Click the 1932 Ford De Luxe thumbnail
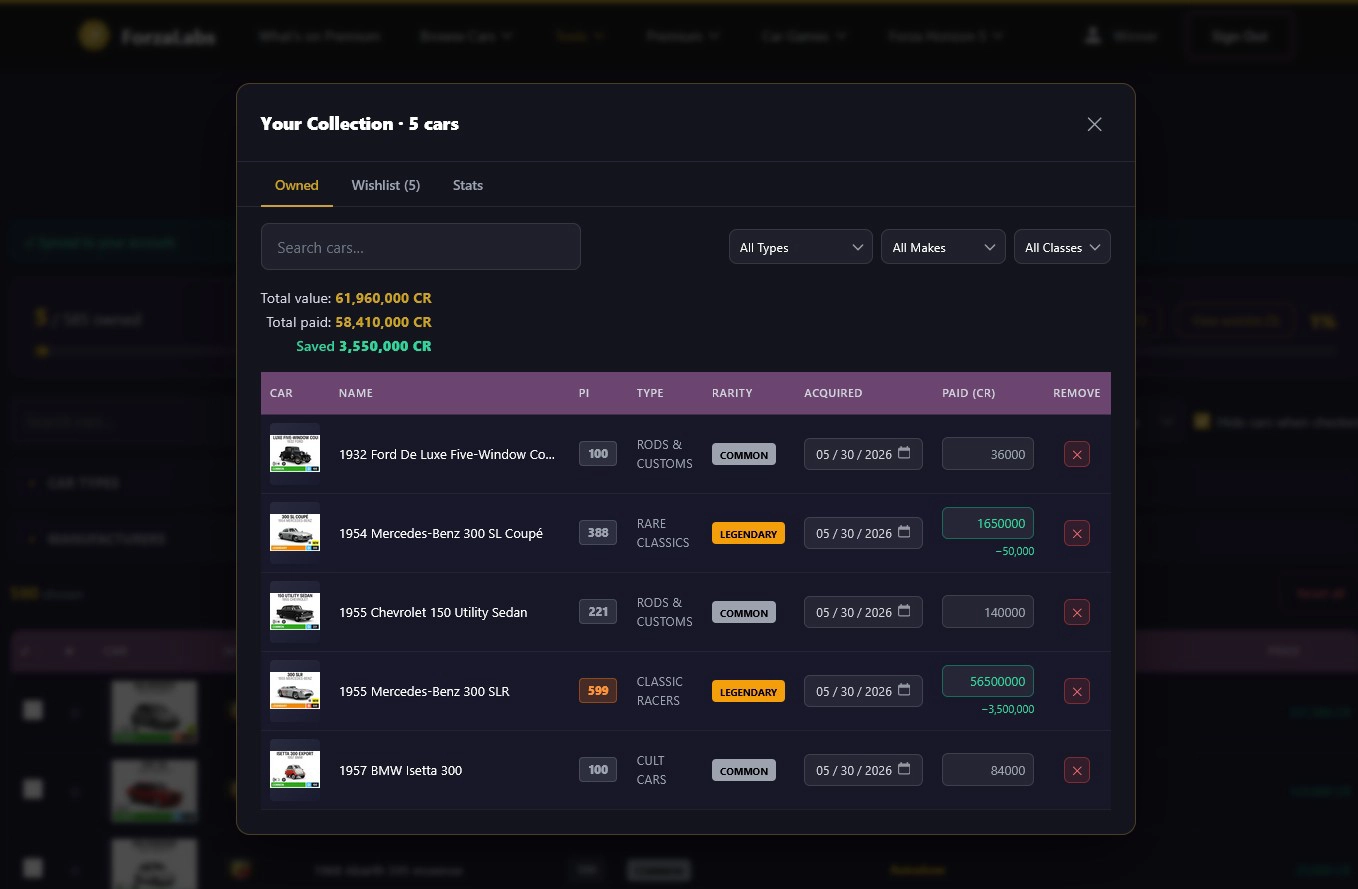The width and height of the screenshot is (1358, 889). coord(295,454)
